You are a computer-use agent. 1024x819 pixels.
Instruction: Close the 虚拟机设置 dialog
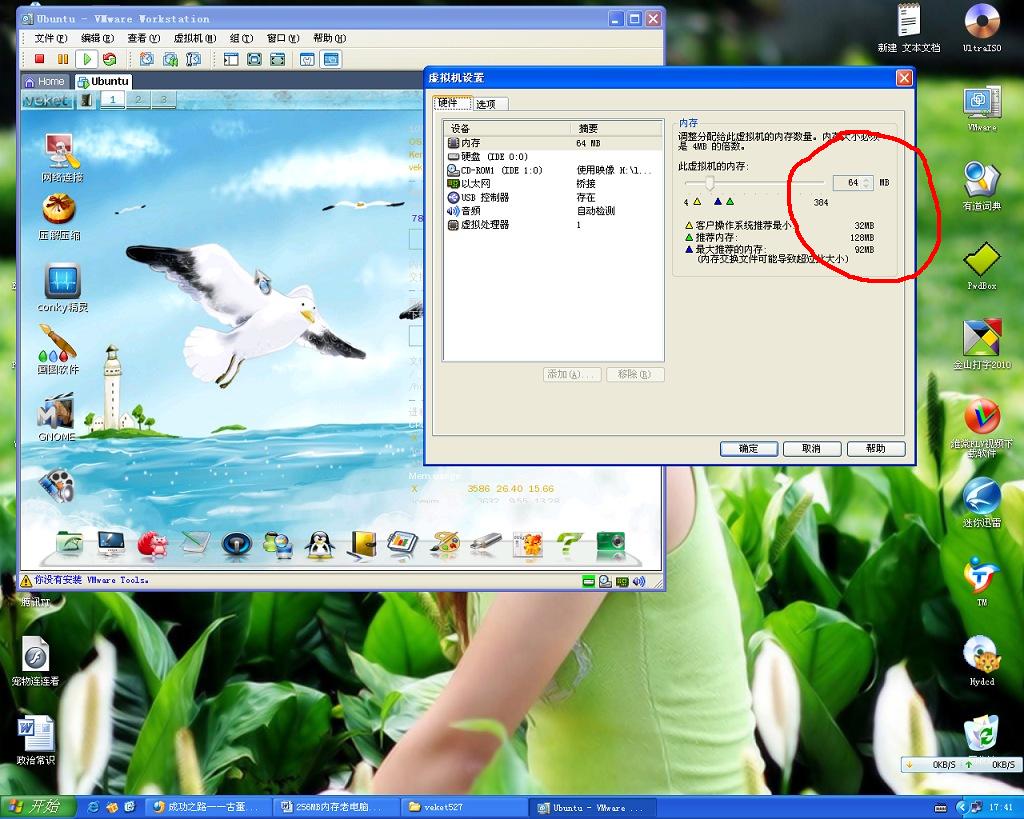904,78
